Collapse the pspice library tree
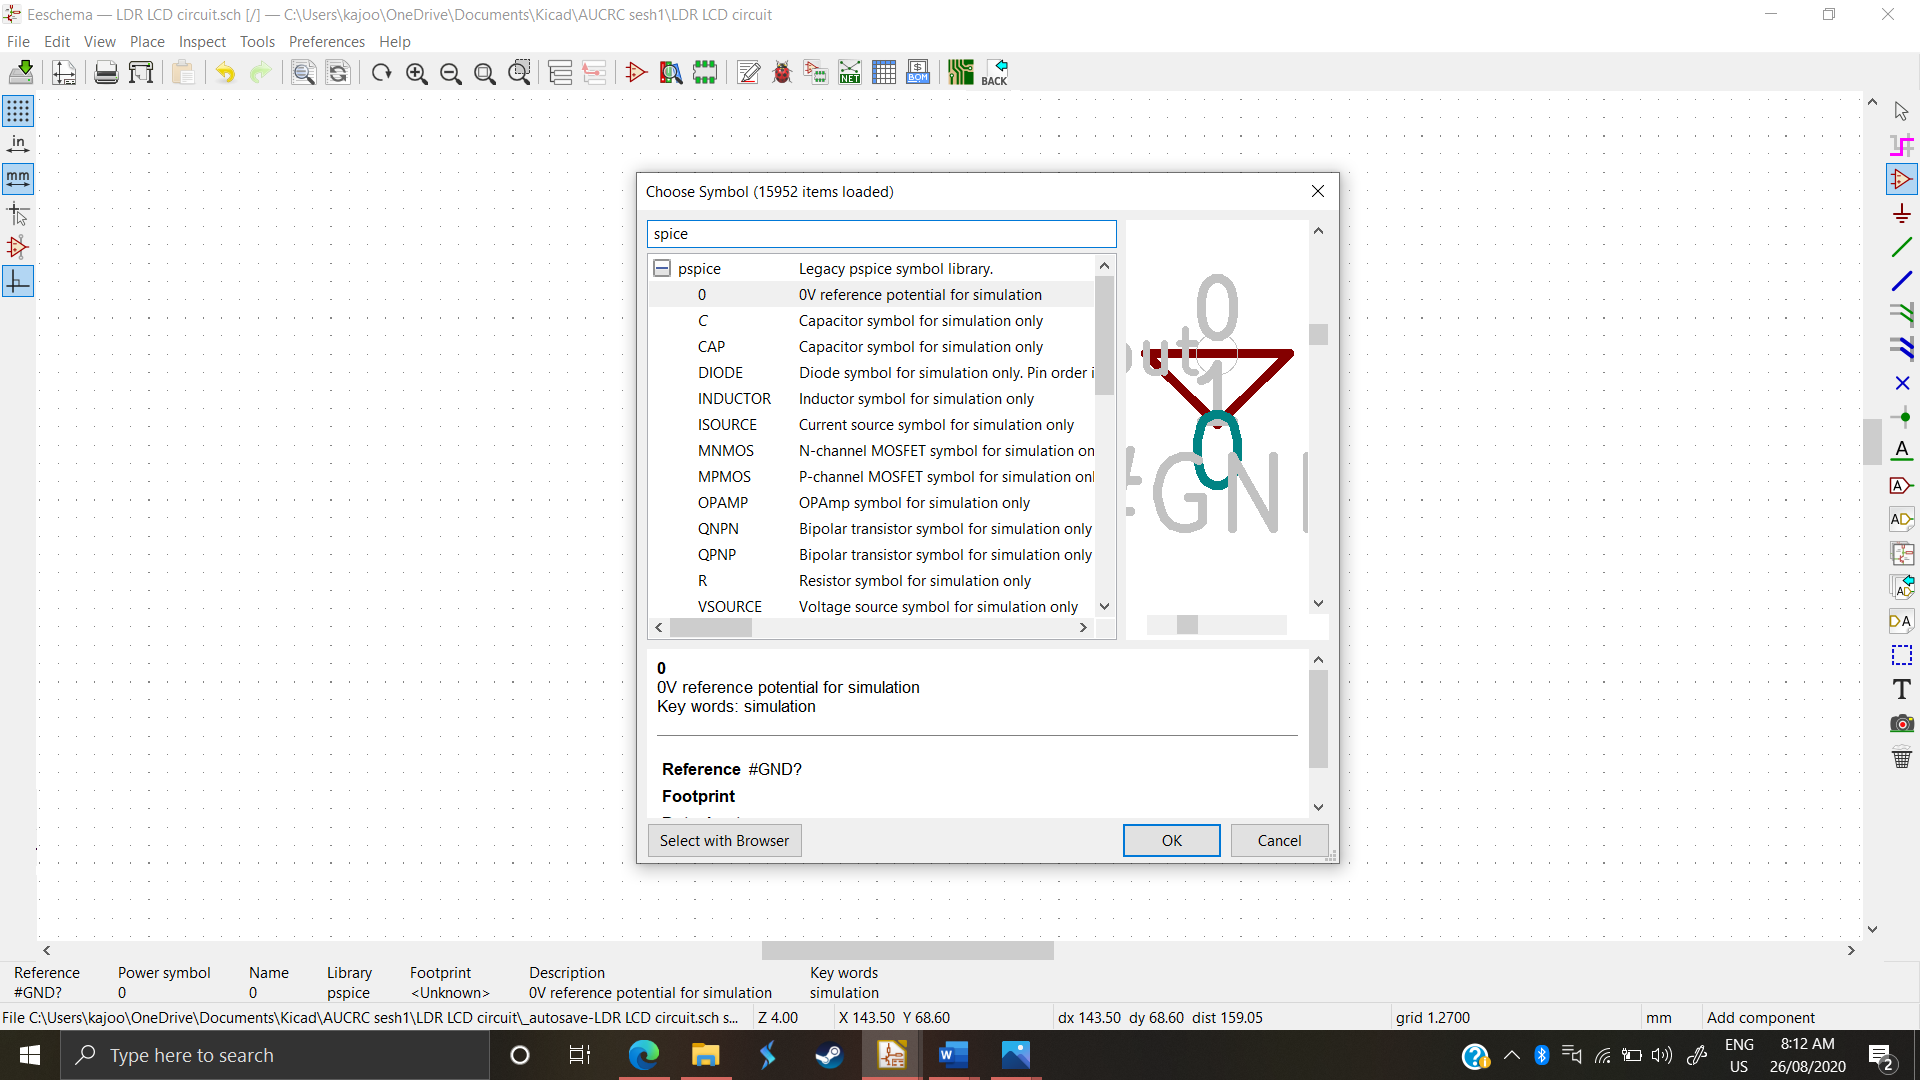Viewport: 1920px width, 1080px height. pyautogui.click(x=661, y=268)
